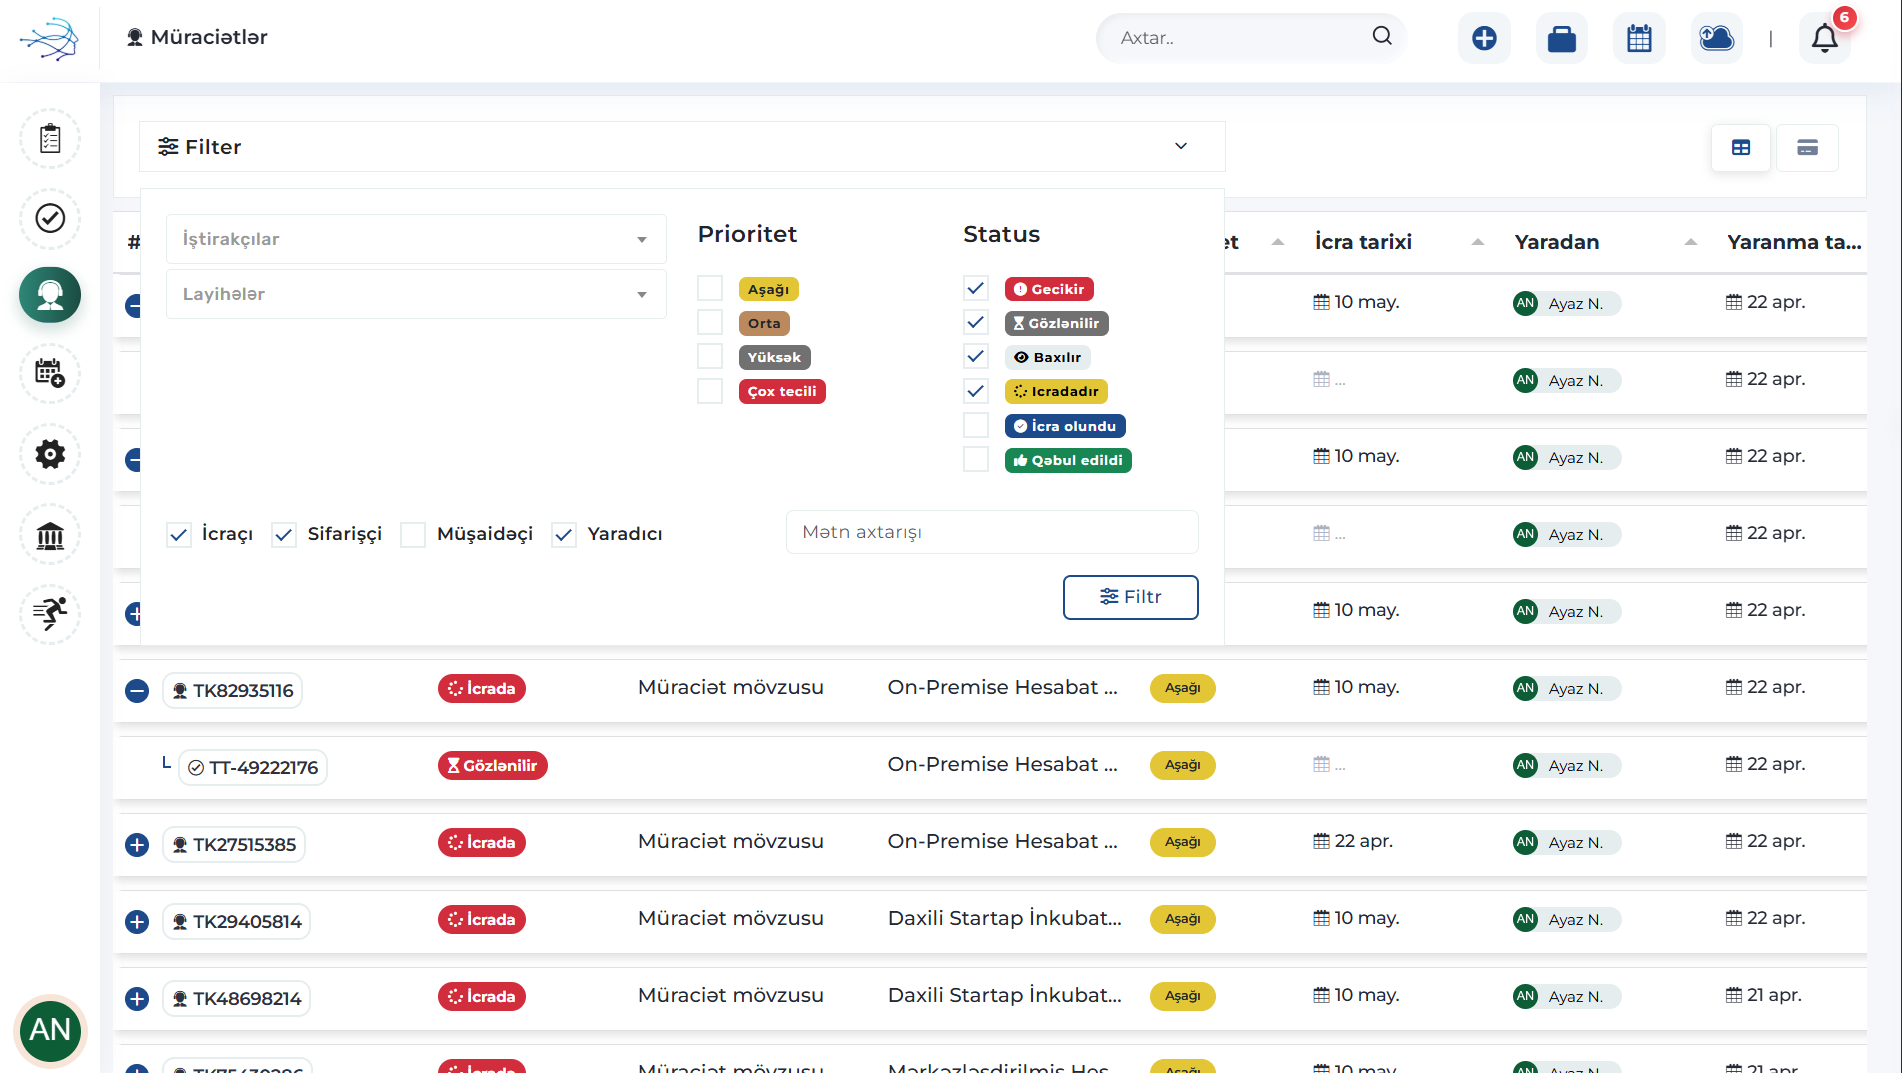The height and width of the screenshot is (1073, 1902).
Task: Click Daxili Startap İnkubat... in TK29405814 row
Action: (1005, 919)
